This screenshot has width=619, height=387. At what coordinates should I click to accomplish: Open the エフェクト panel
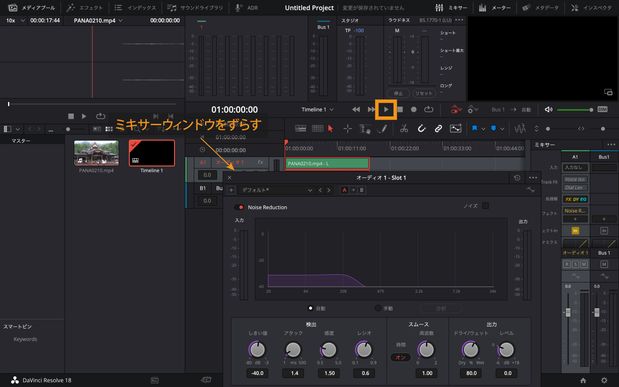pyautogui.click(x=84, y=8)
